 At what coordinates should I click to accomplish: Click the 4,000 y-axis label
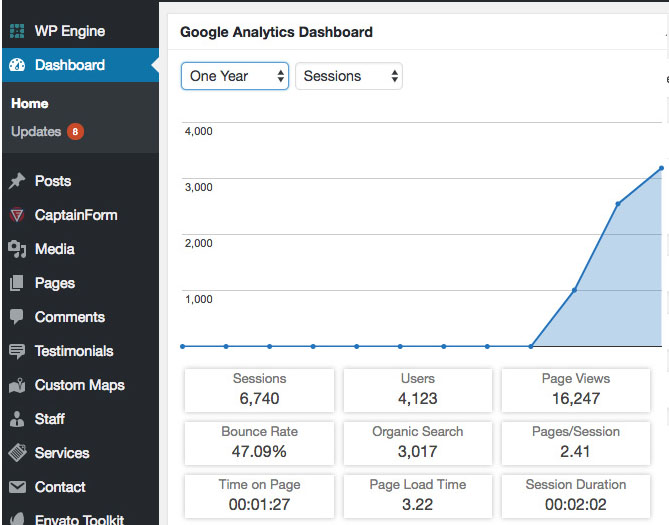[x=198, y=131]
